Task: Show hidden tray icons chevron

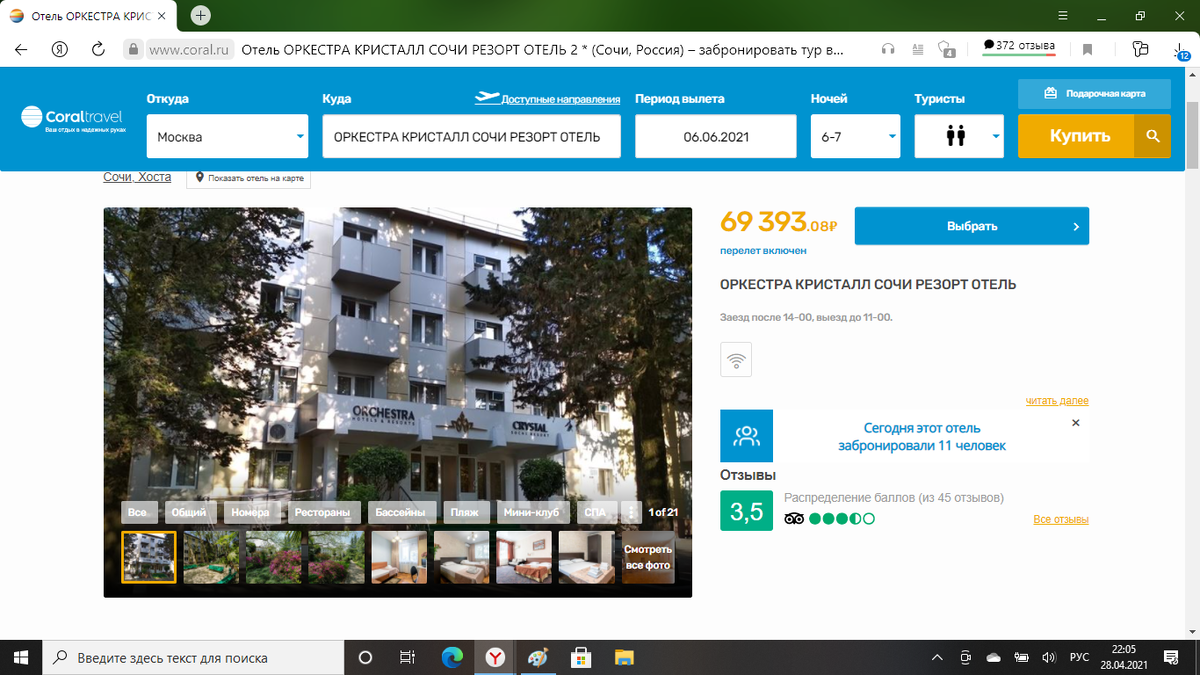Action: tap(937, 657)
